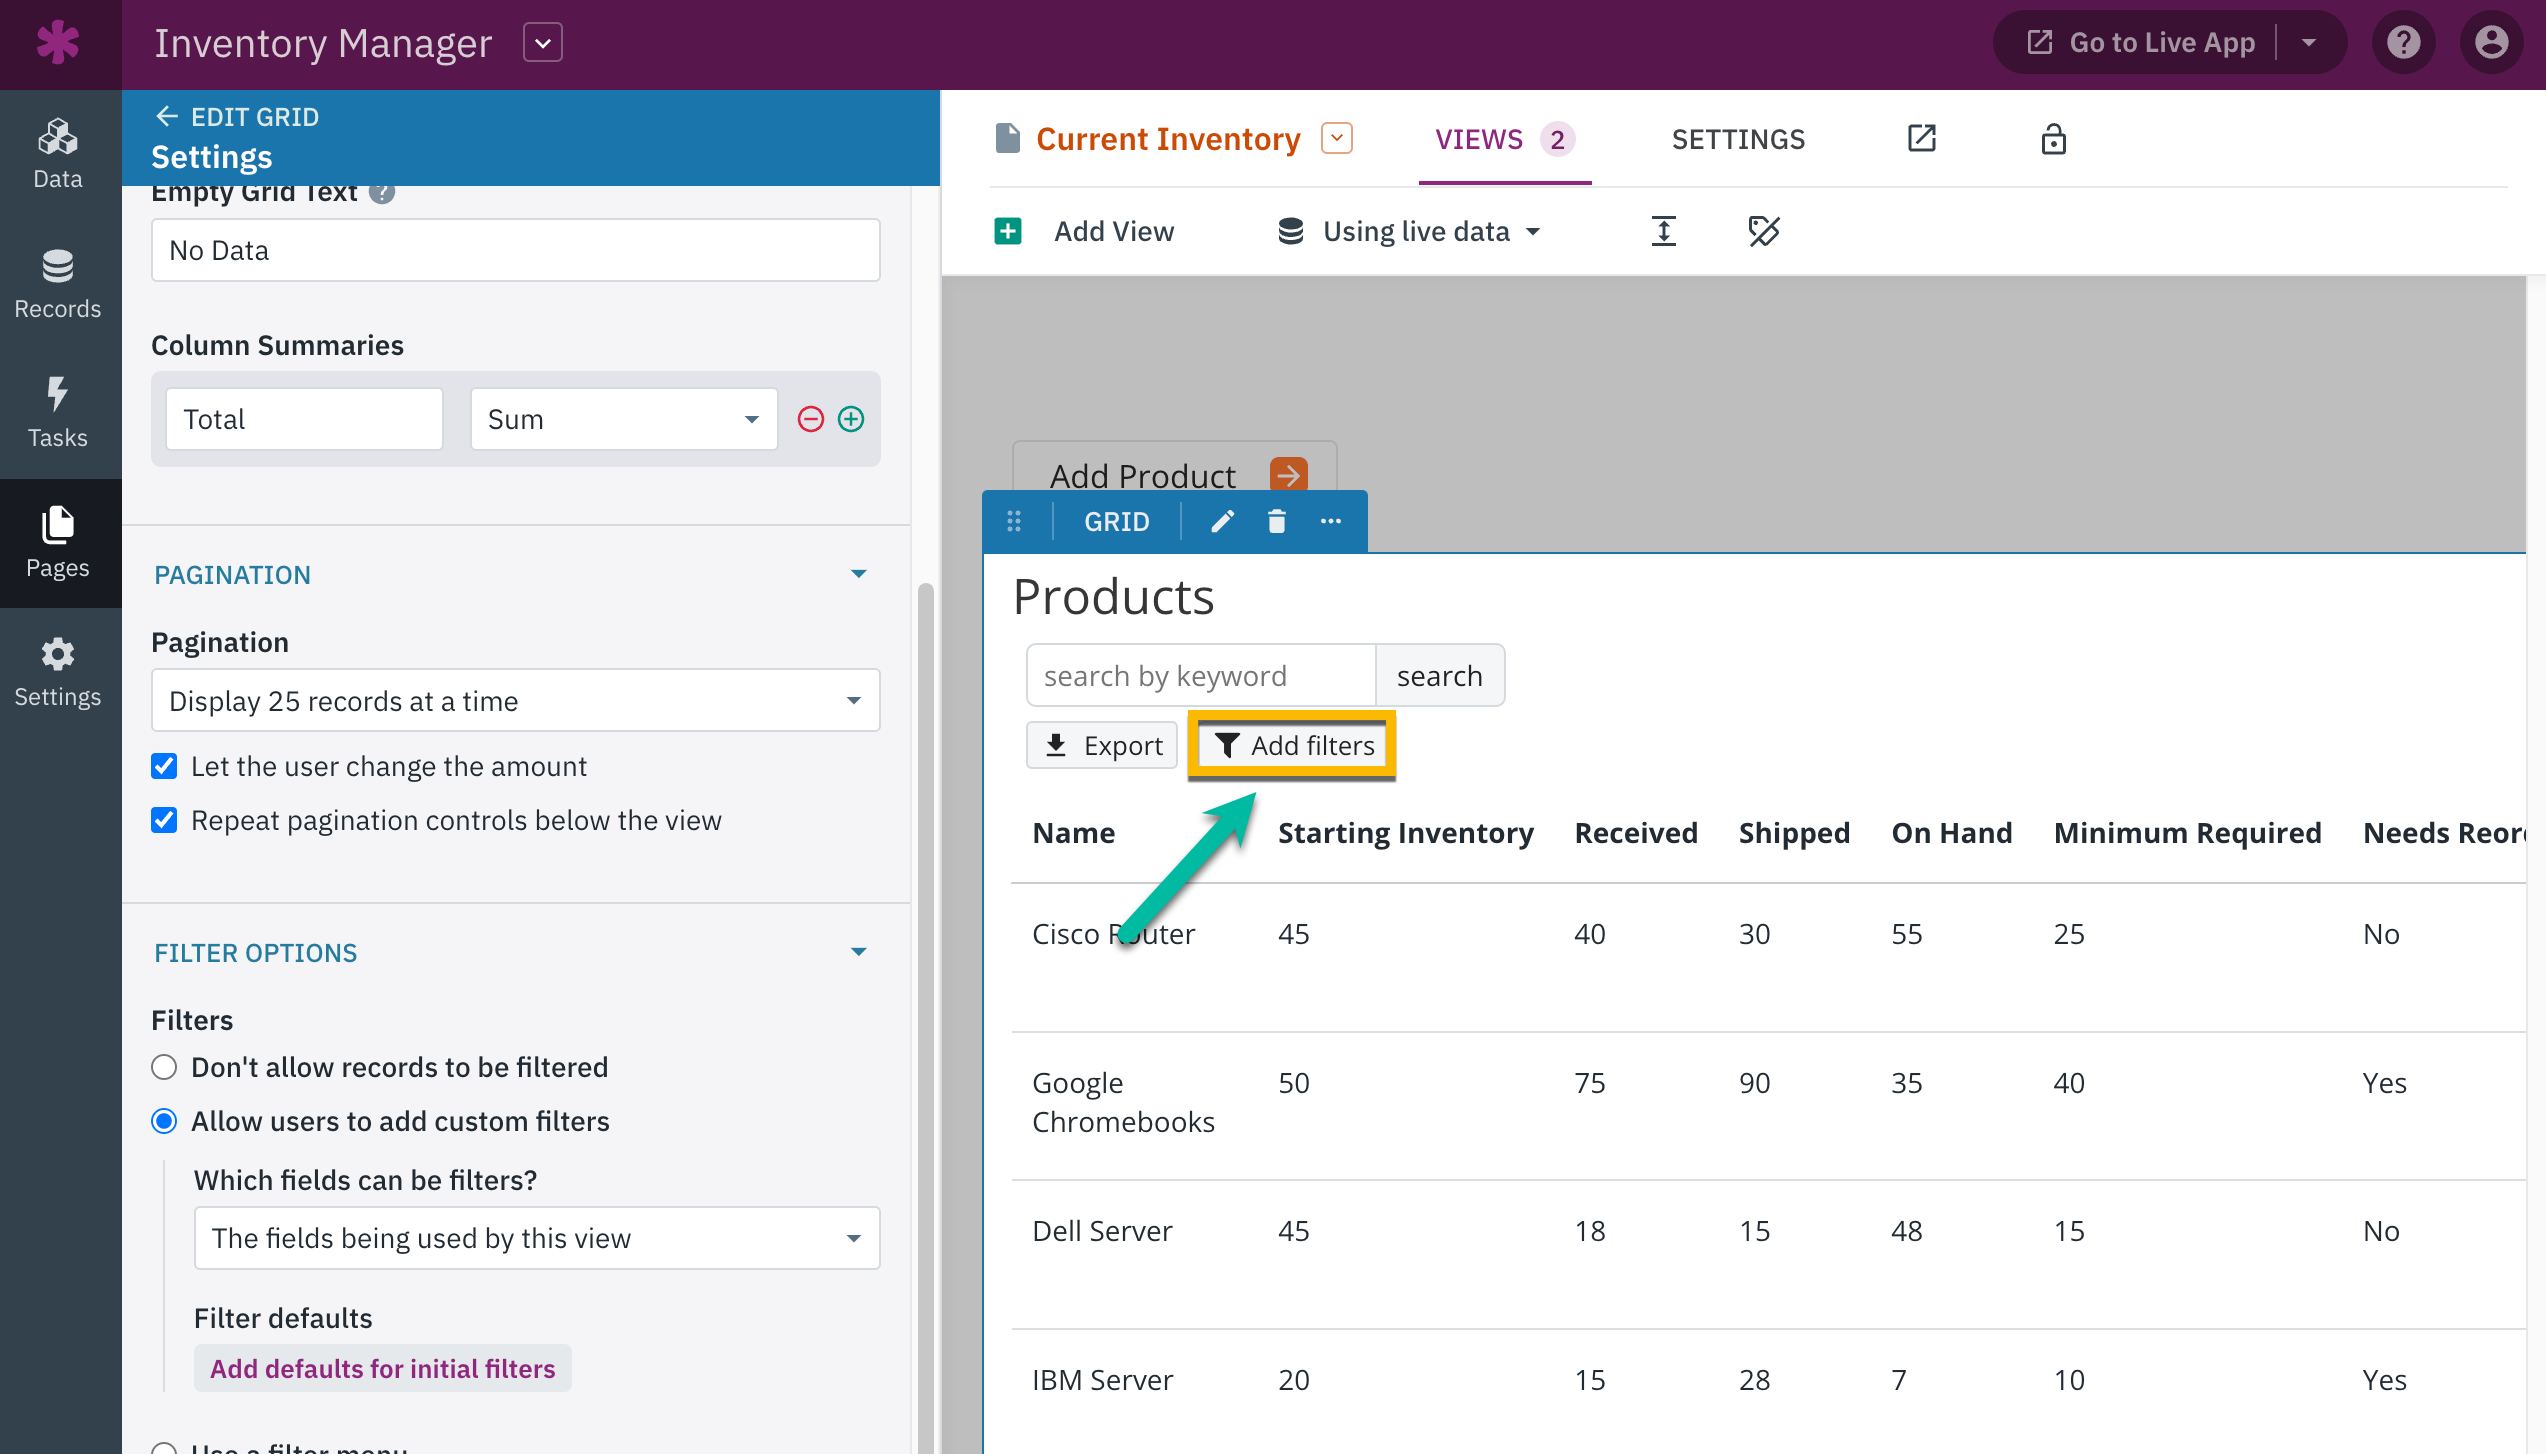Screen dimensions: 2546x1454
Task: Open page in new window icon
Action: tap(1922, 139)
